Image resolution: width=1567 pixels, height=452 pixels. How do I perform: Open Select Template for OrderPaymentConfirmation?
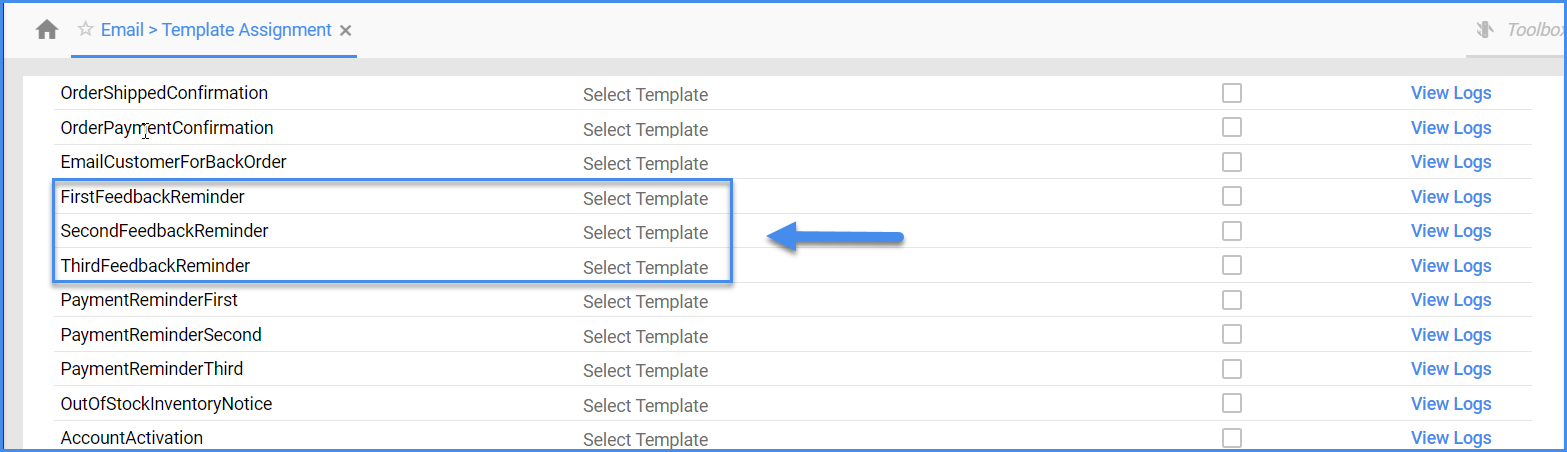645,130
